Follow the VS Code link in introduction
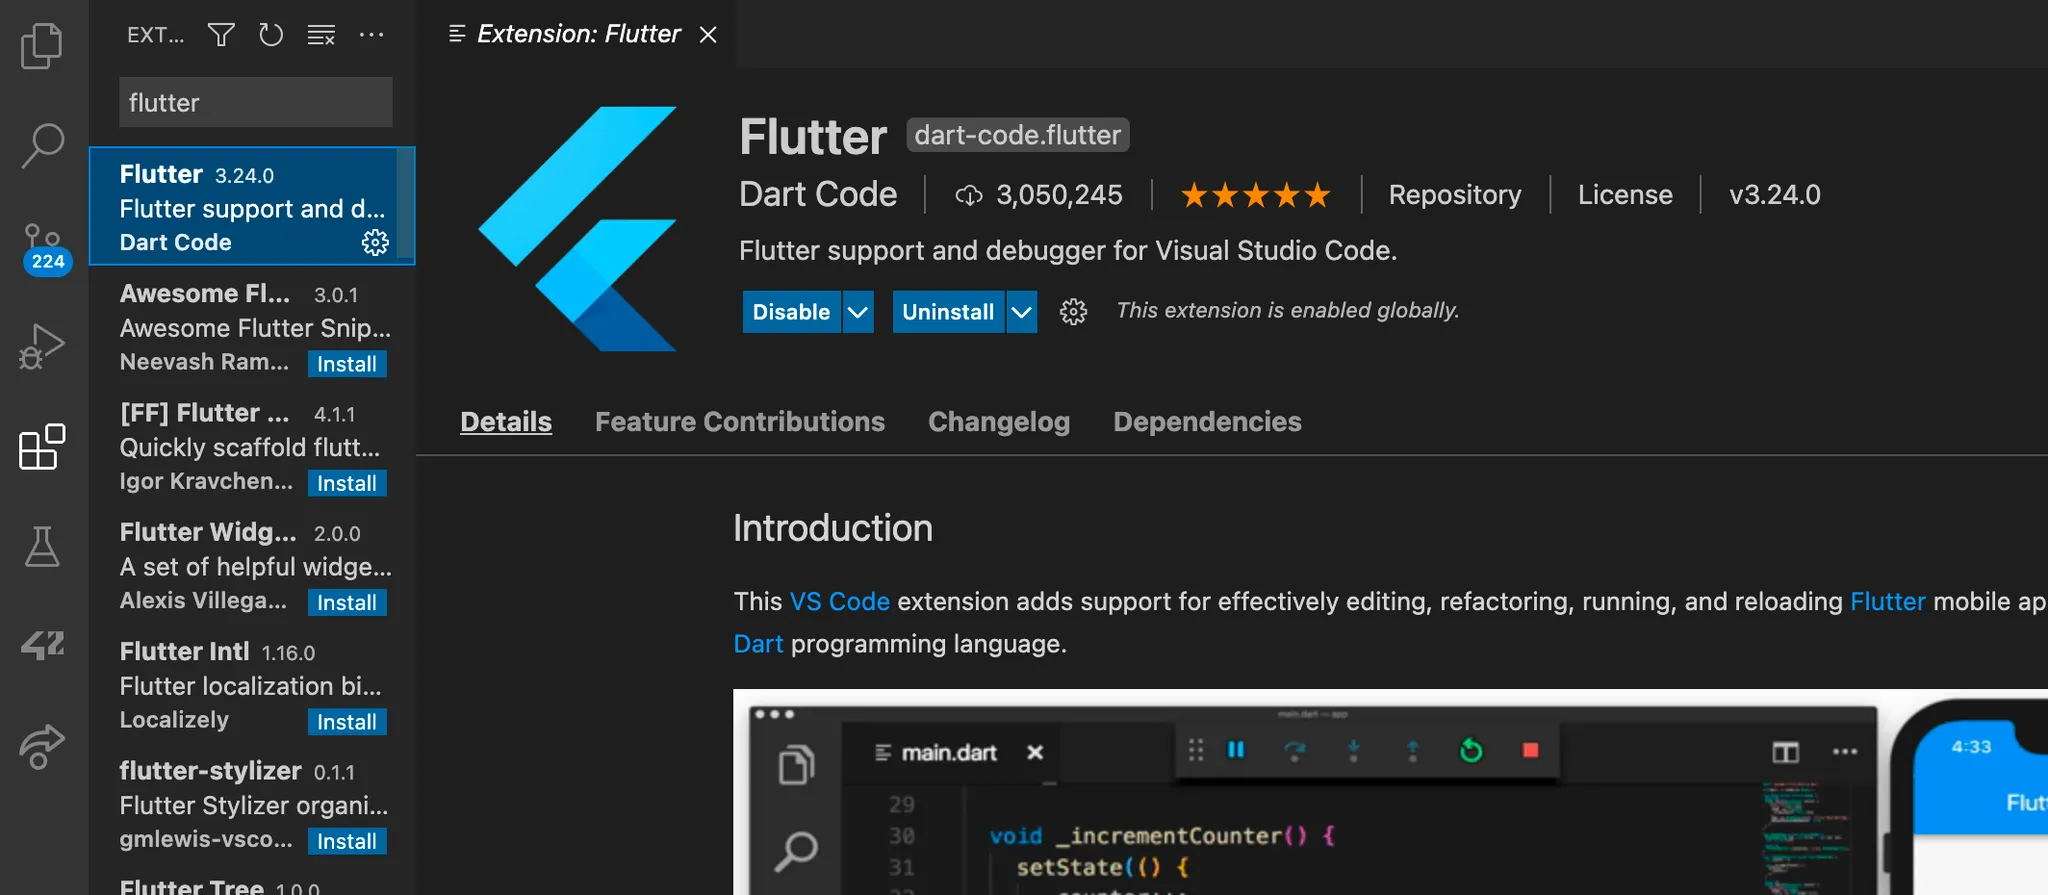The image size is (2048, 895). (840, 601)
